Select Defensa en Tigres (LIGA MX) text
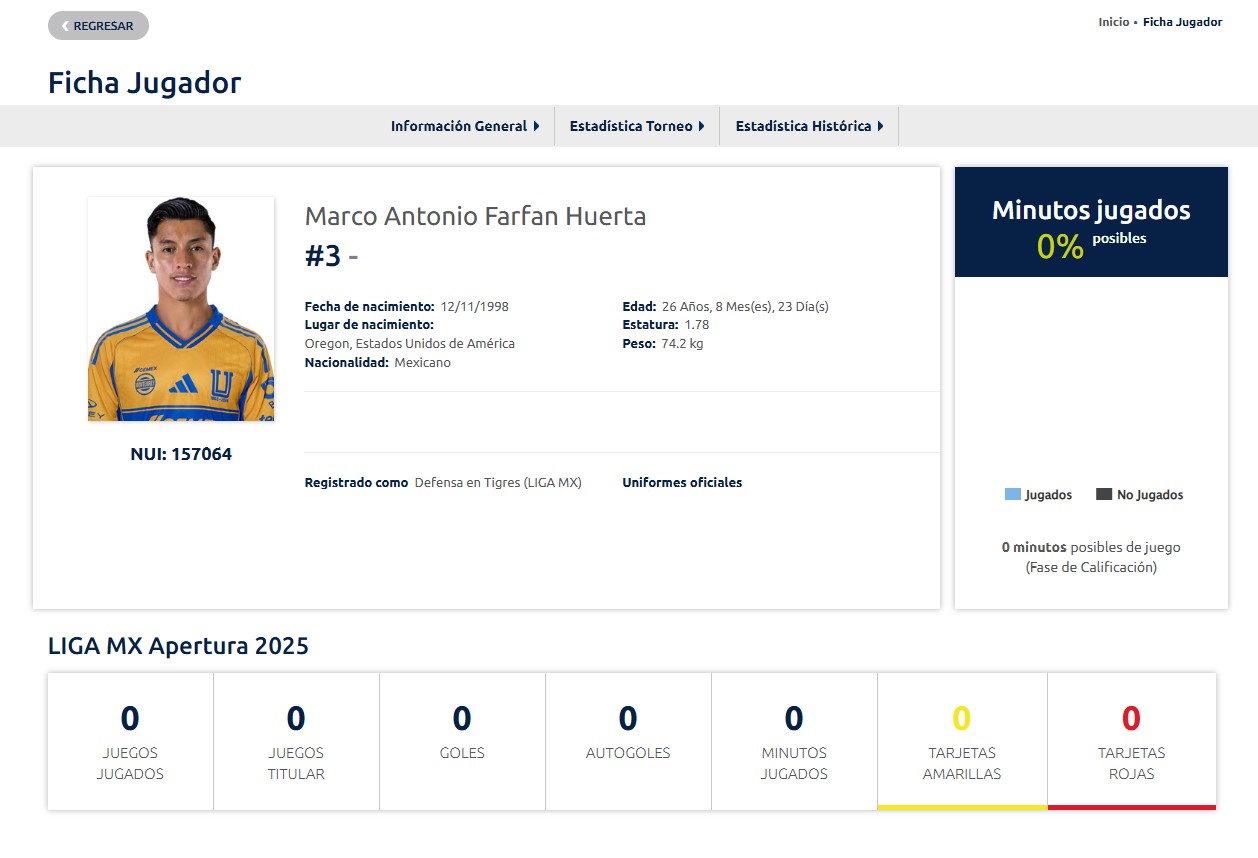 (x=498, y=483)
